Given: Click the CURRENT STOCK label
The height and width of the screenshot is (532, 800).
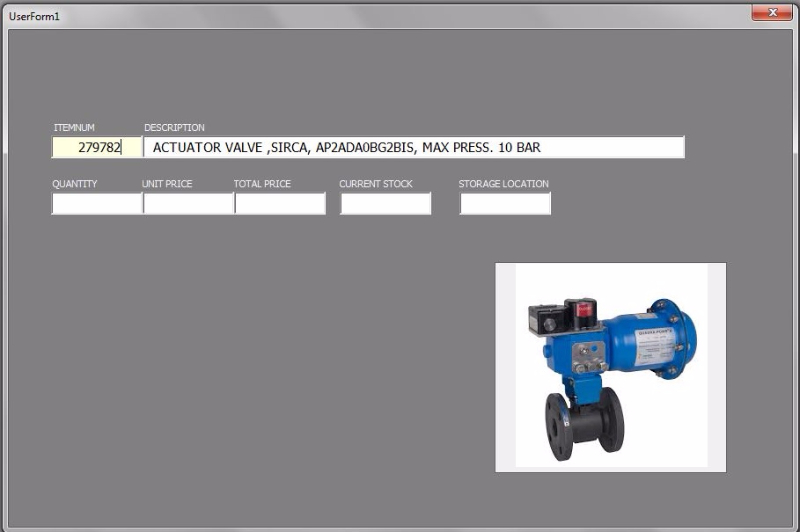Looking at the screenshot, I should [x=376, y=184].
